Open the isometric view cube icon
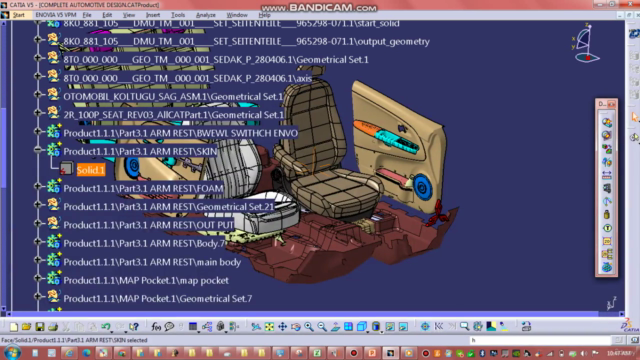This screenshot has height=360, width=640. pyautogui.click(x=361, y=326)
